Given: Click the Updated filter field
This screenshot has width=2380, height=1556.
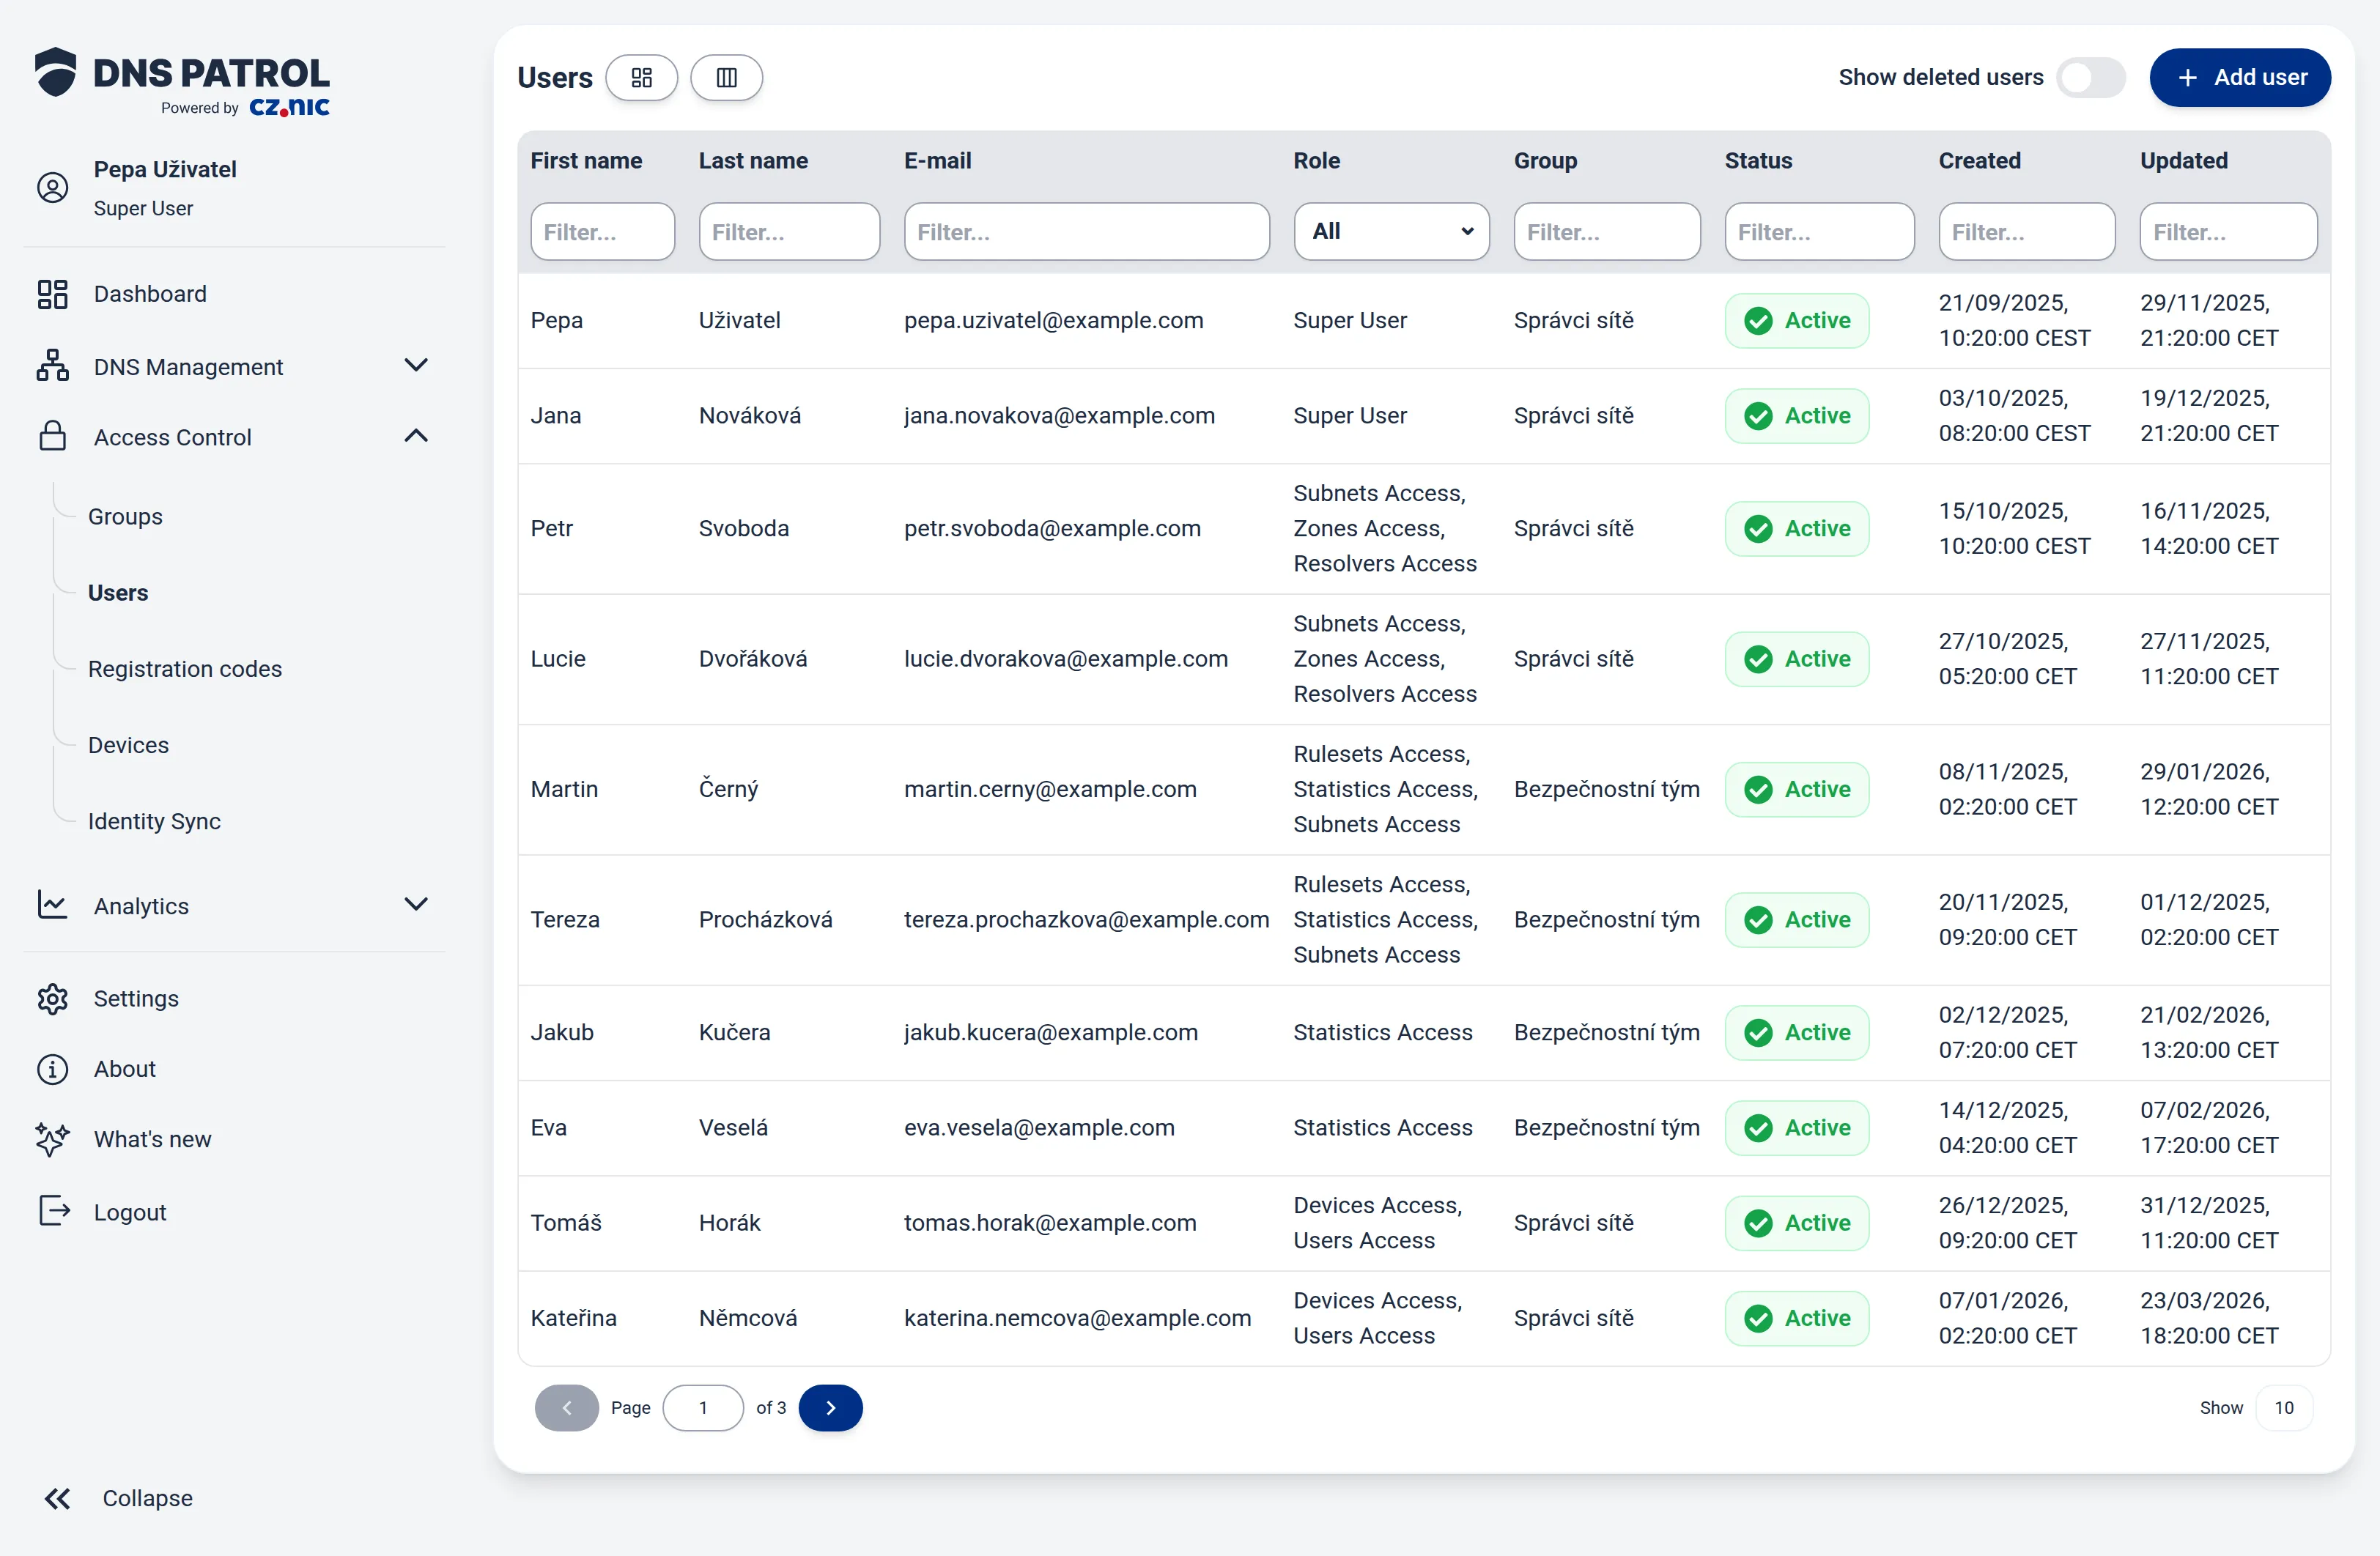Looking at the screenshot, I should click(x=2228, y=231).
